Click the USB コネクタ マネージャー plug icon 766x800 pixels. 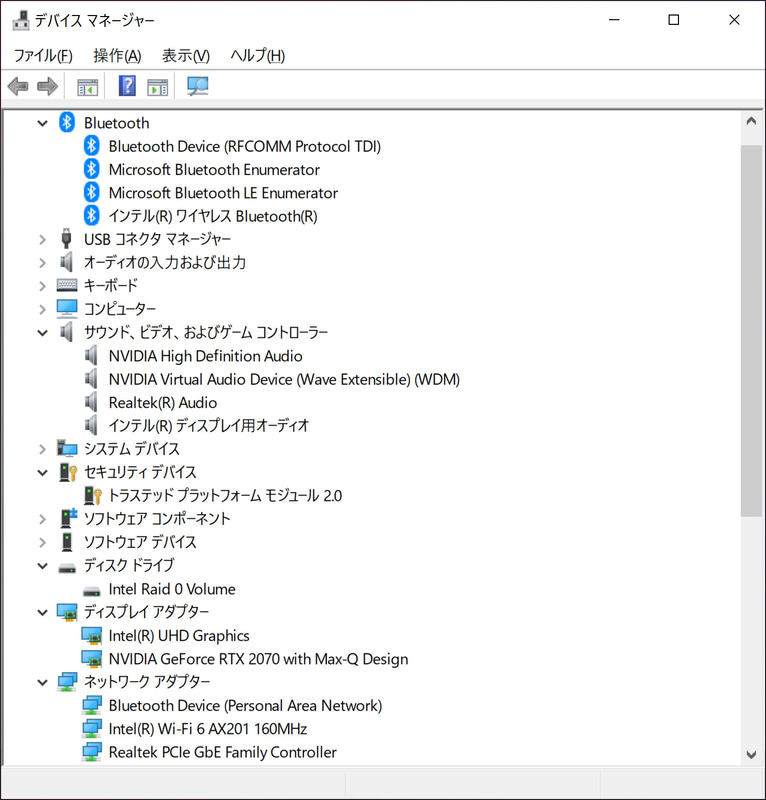coord(66,239)
